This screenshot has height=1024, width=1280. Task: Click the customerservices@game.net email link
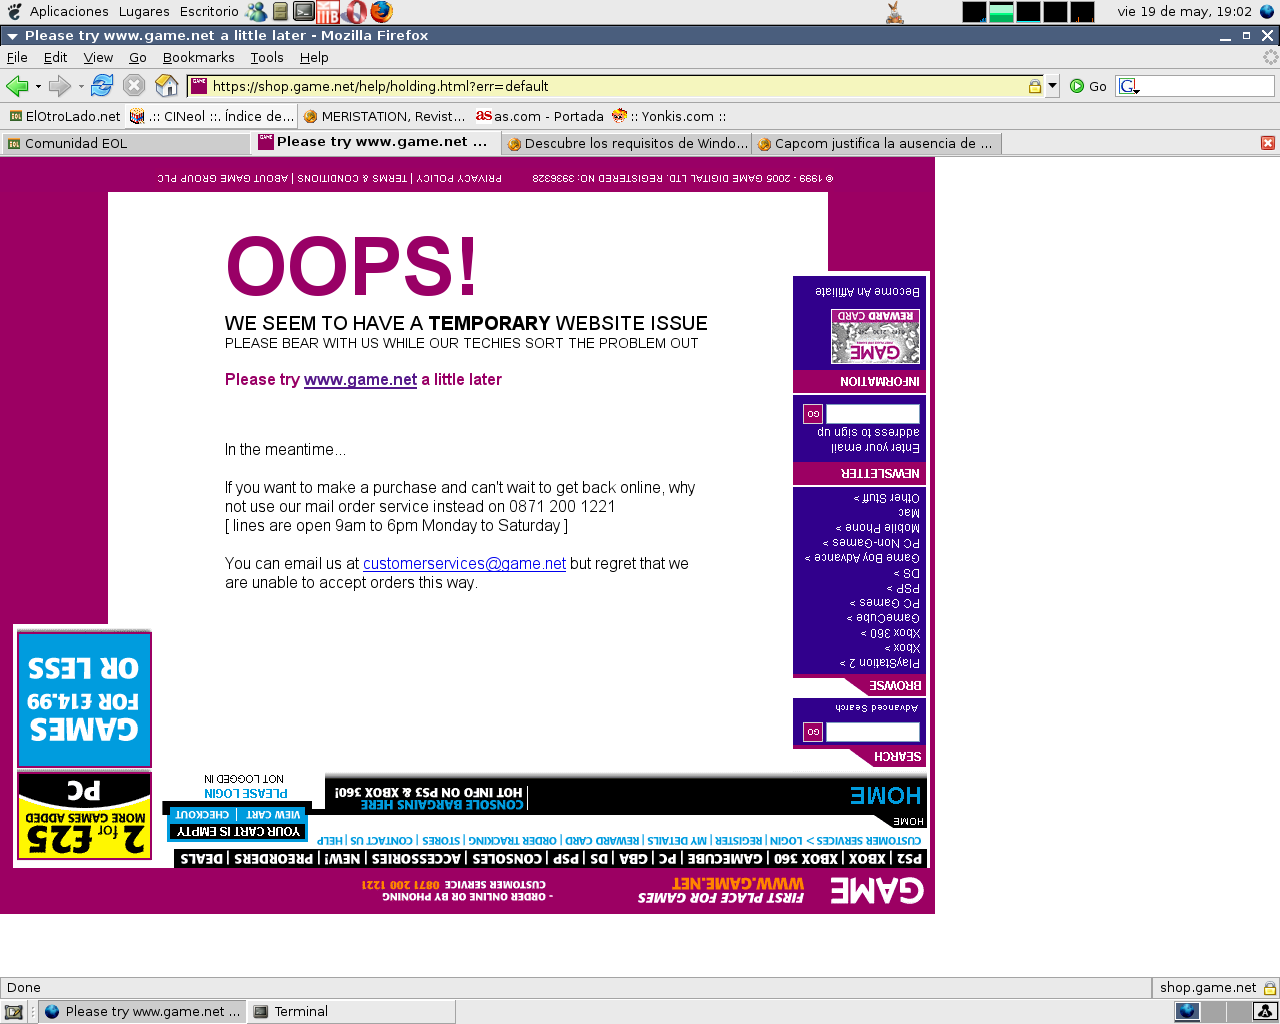point(464,564)
